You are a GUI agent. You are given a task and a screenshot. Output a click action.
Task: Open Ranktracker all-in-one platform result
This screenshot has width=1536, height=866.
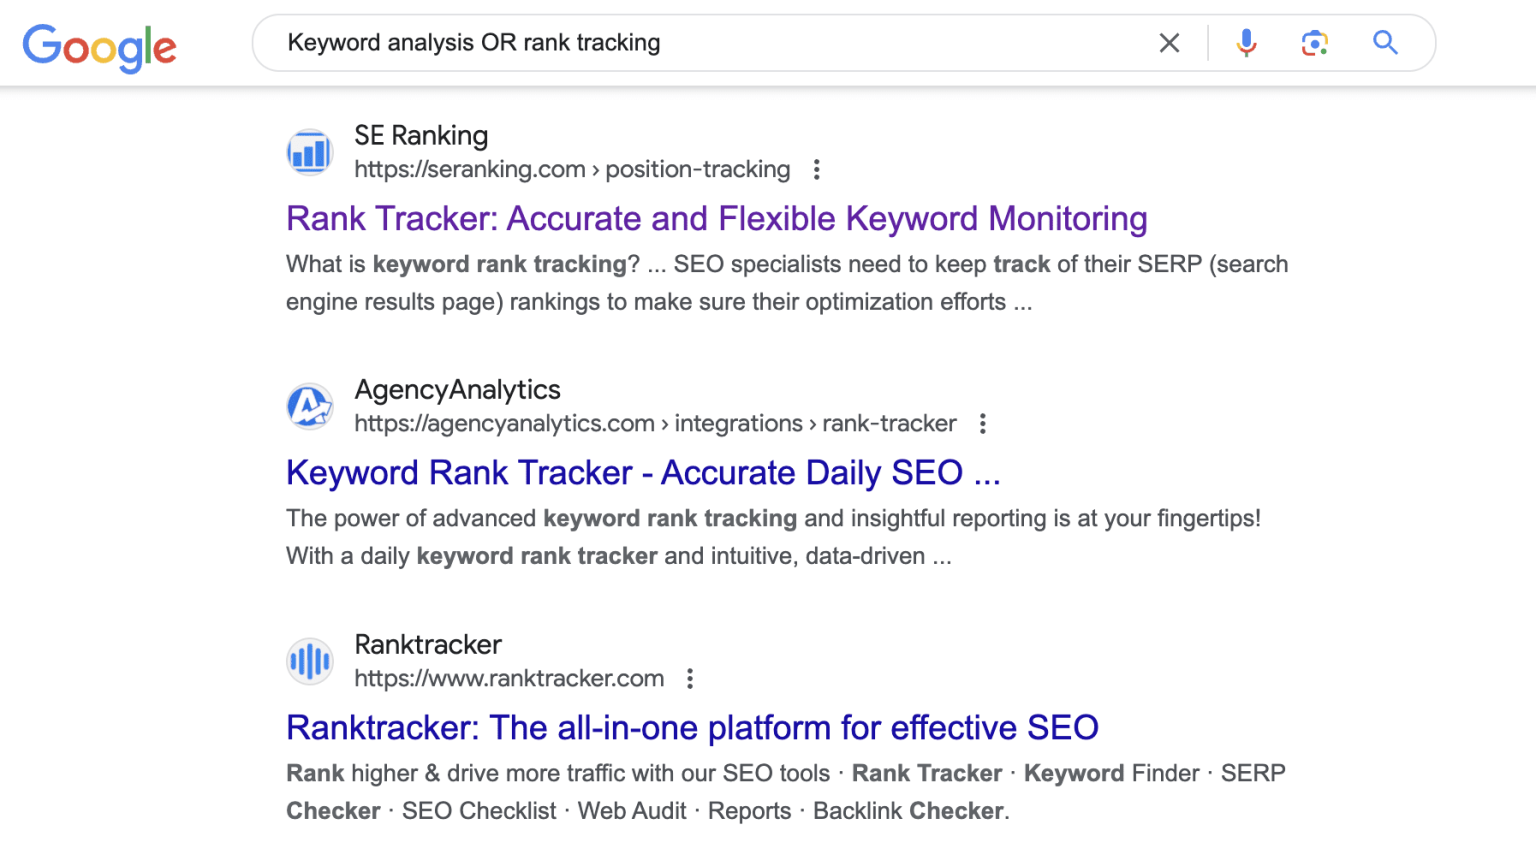point(692,727)
